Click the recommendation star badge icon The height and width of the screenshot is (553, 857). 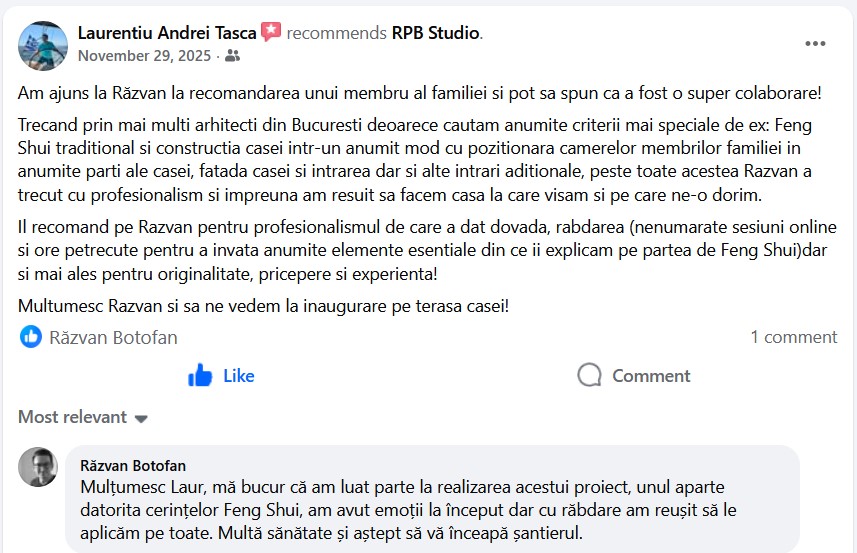(271, 33)
